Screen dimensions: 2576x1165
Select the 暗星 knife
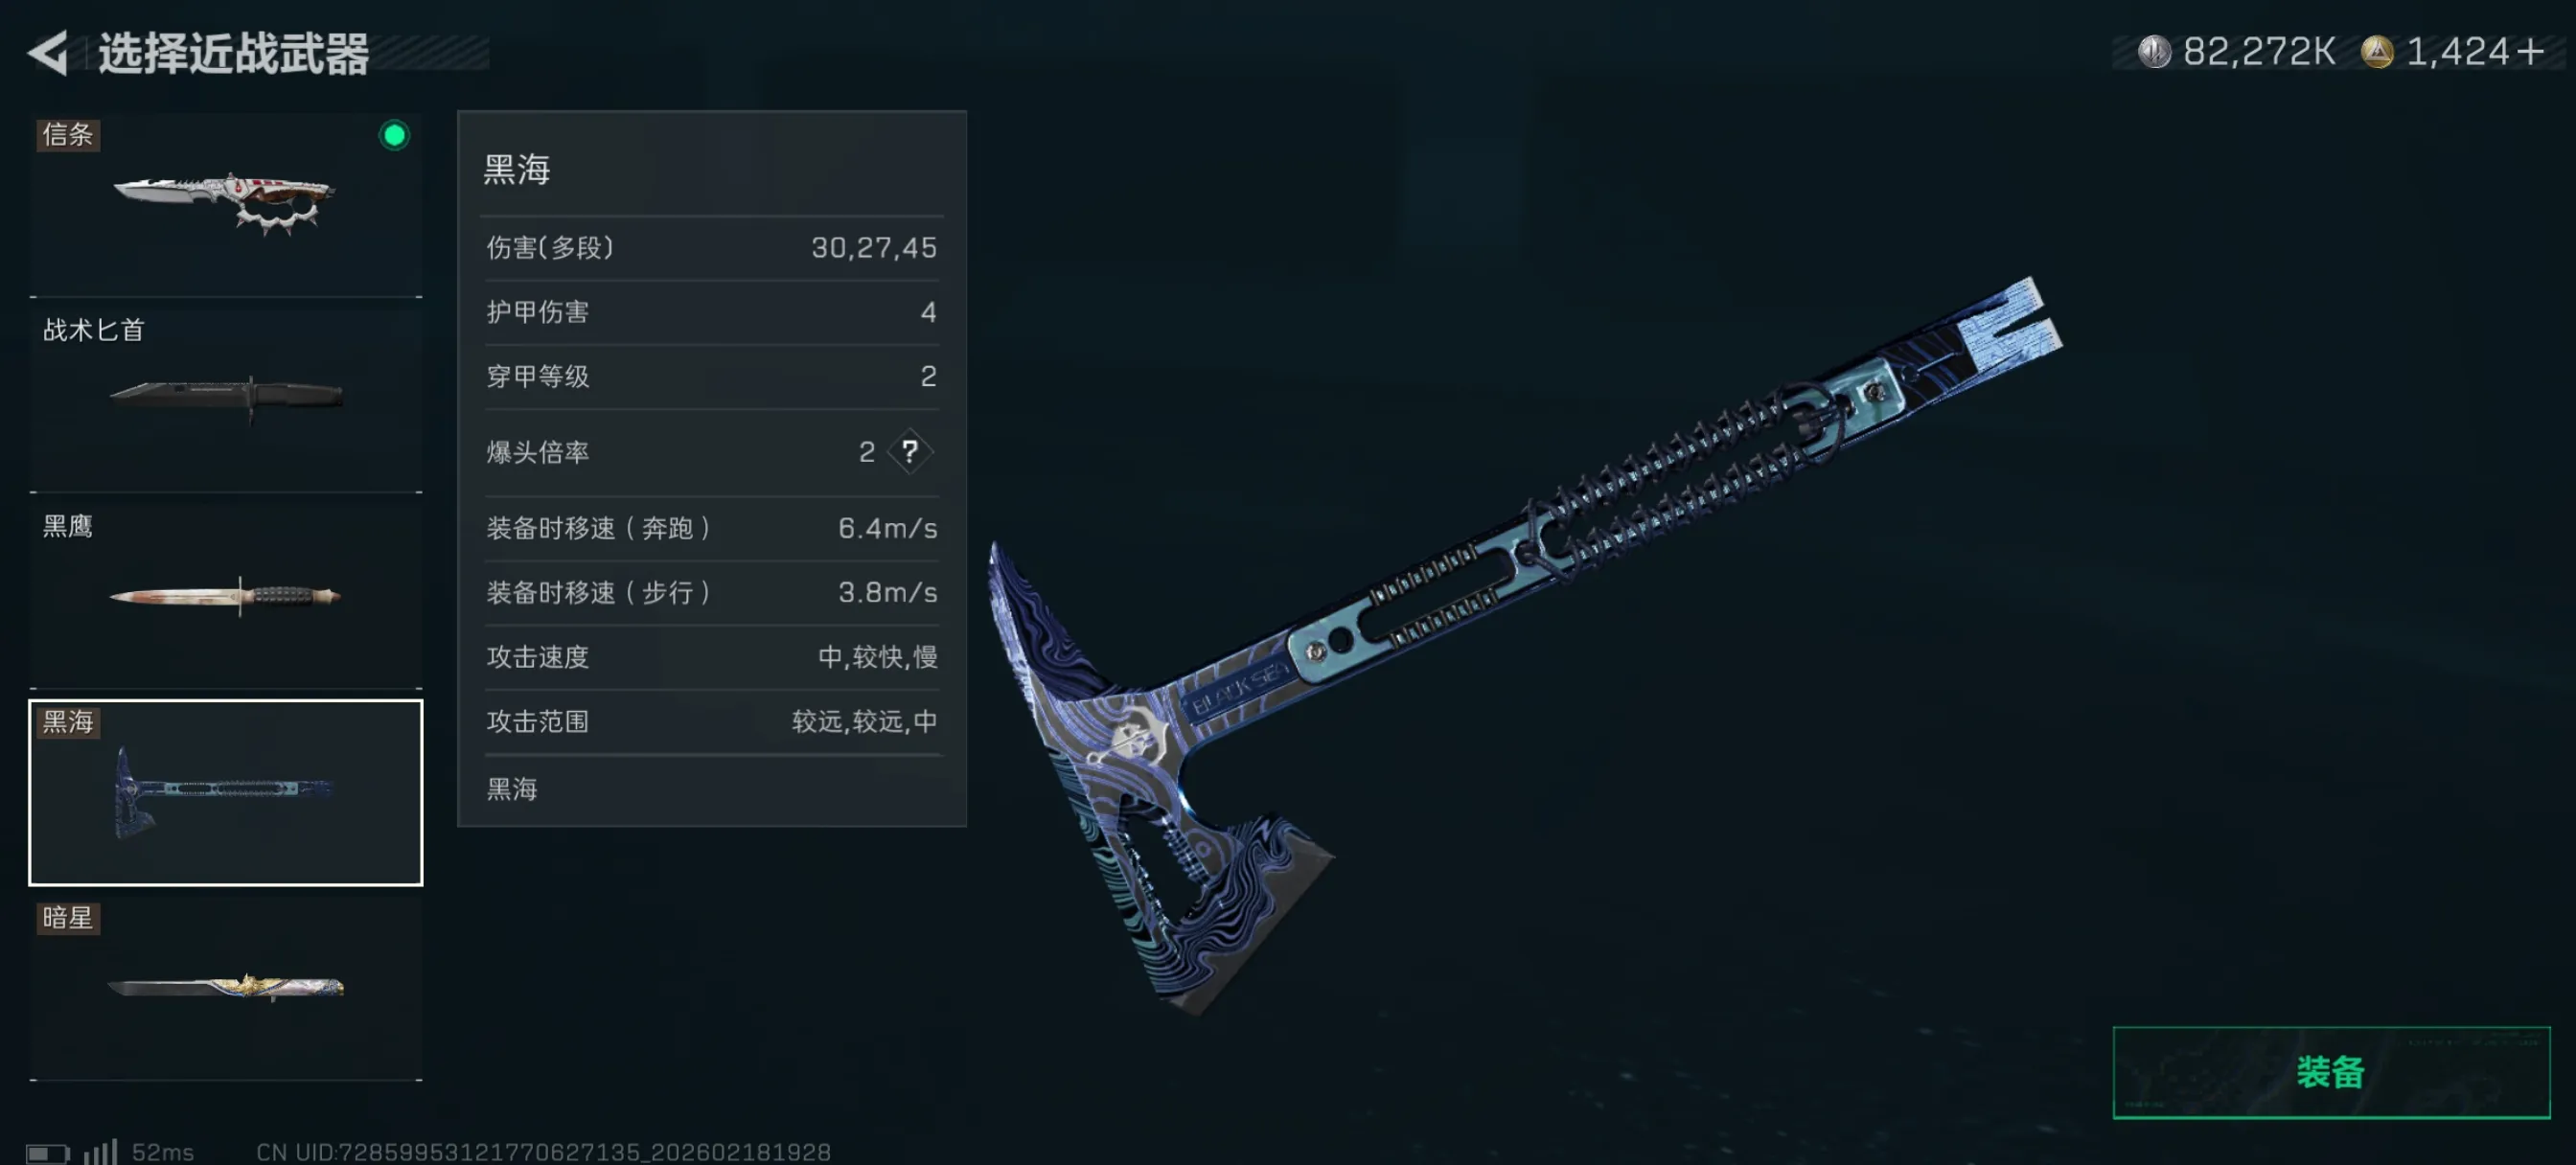pos(226,988)
